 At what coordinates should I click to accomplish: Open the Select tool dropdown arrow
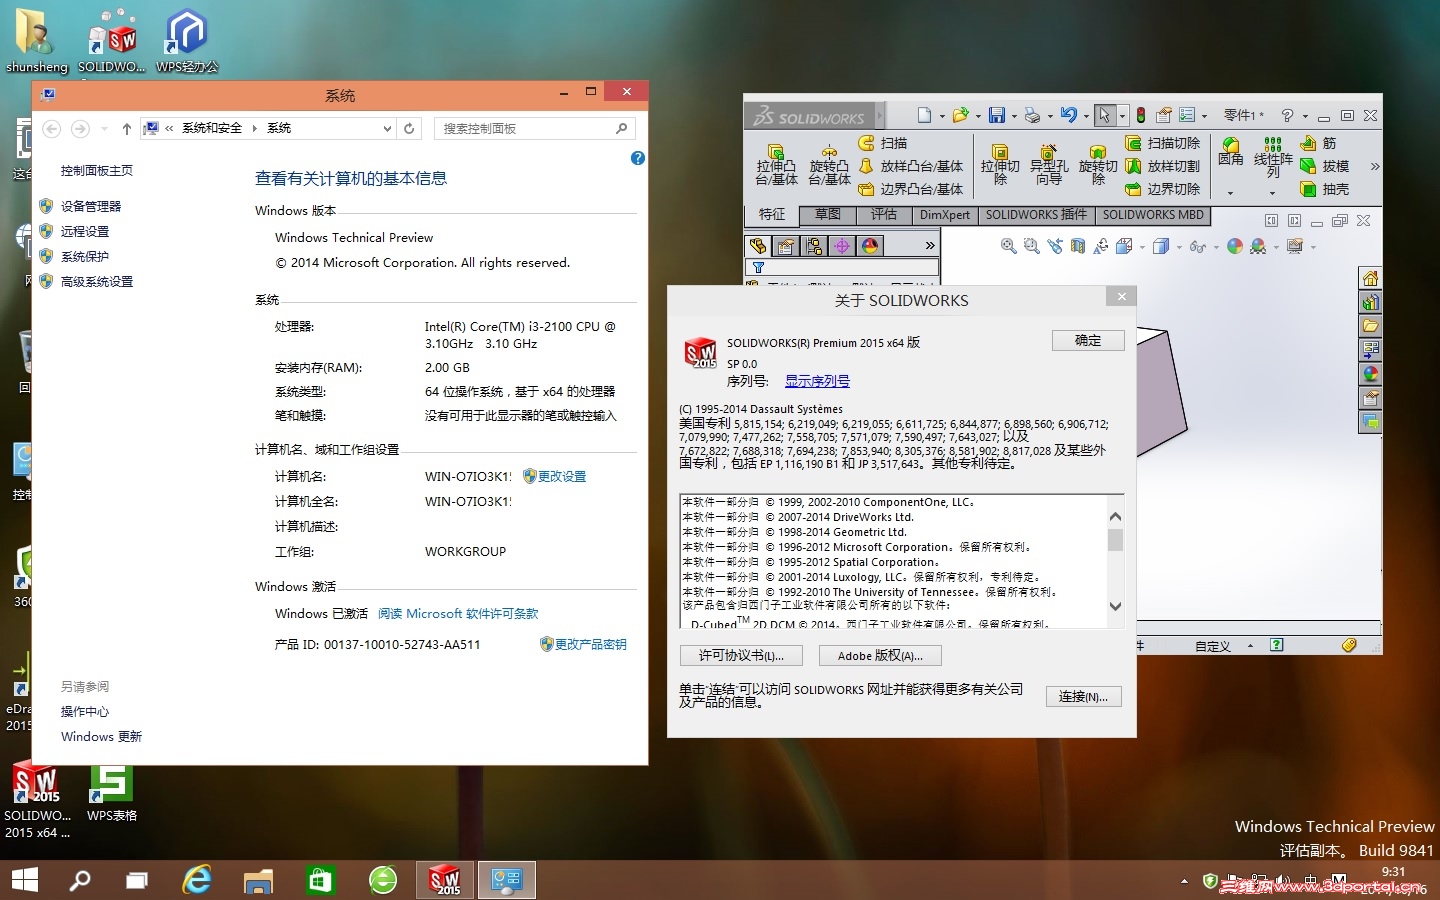[1122, 116]
